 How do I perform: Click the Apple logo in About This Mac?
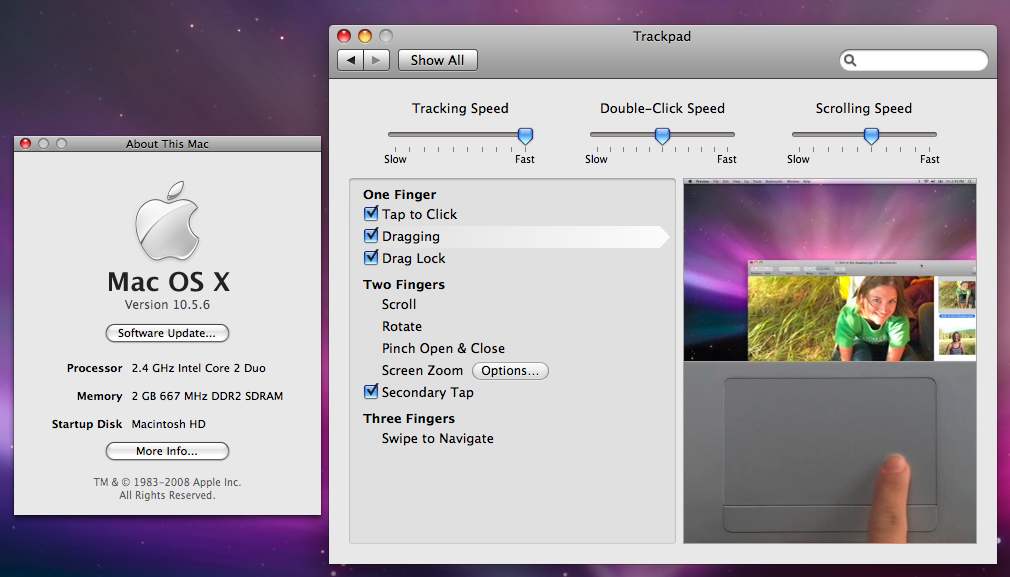pyautogui.click(x=167, y=222)
